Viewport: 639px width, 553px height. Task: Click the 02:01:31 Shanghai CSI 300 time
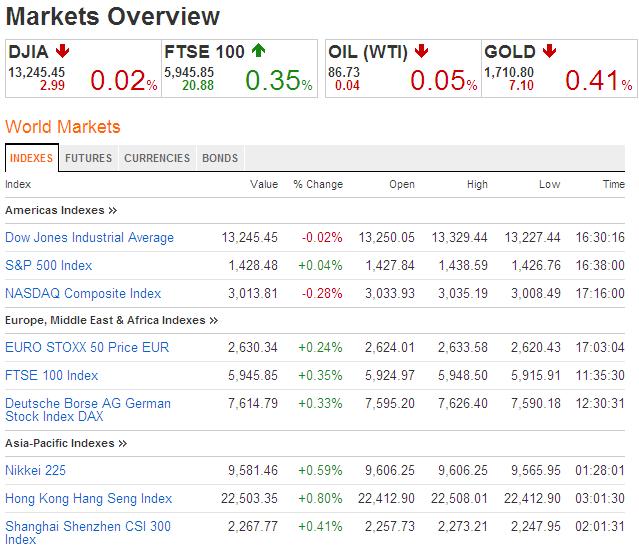600,526
